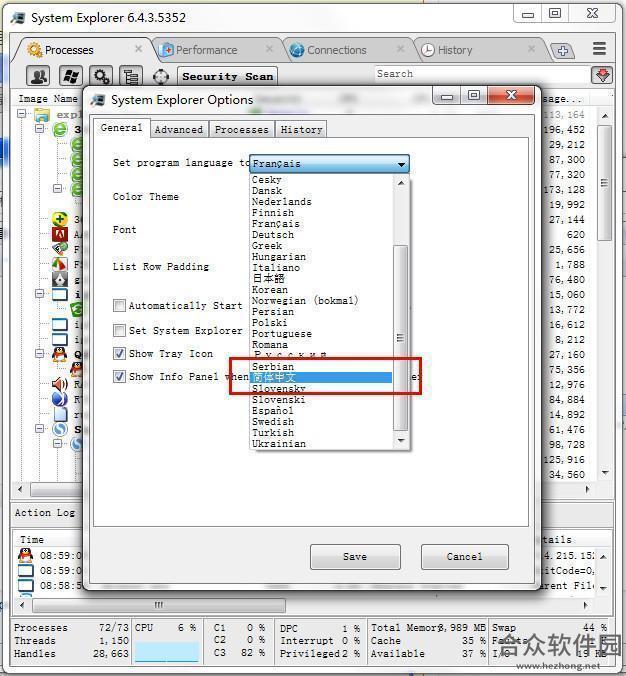Switch to the Advanced options tab

click(179, 129)
